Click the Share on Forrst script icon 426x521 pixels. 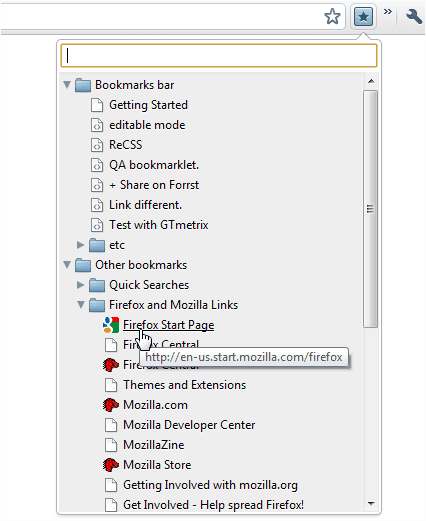(x=97, y=185)
